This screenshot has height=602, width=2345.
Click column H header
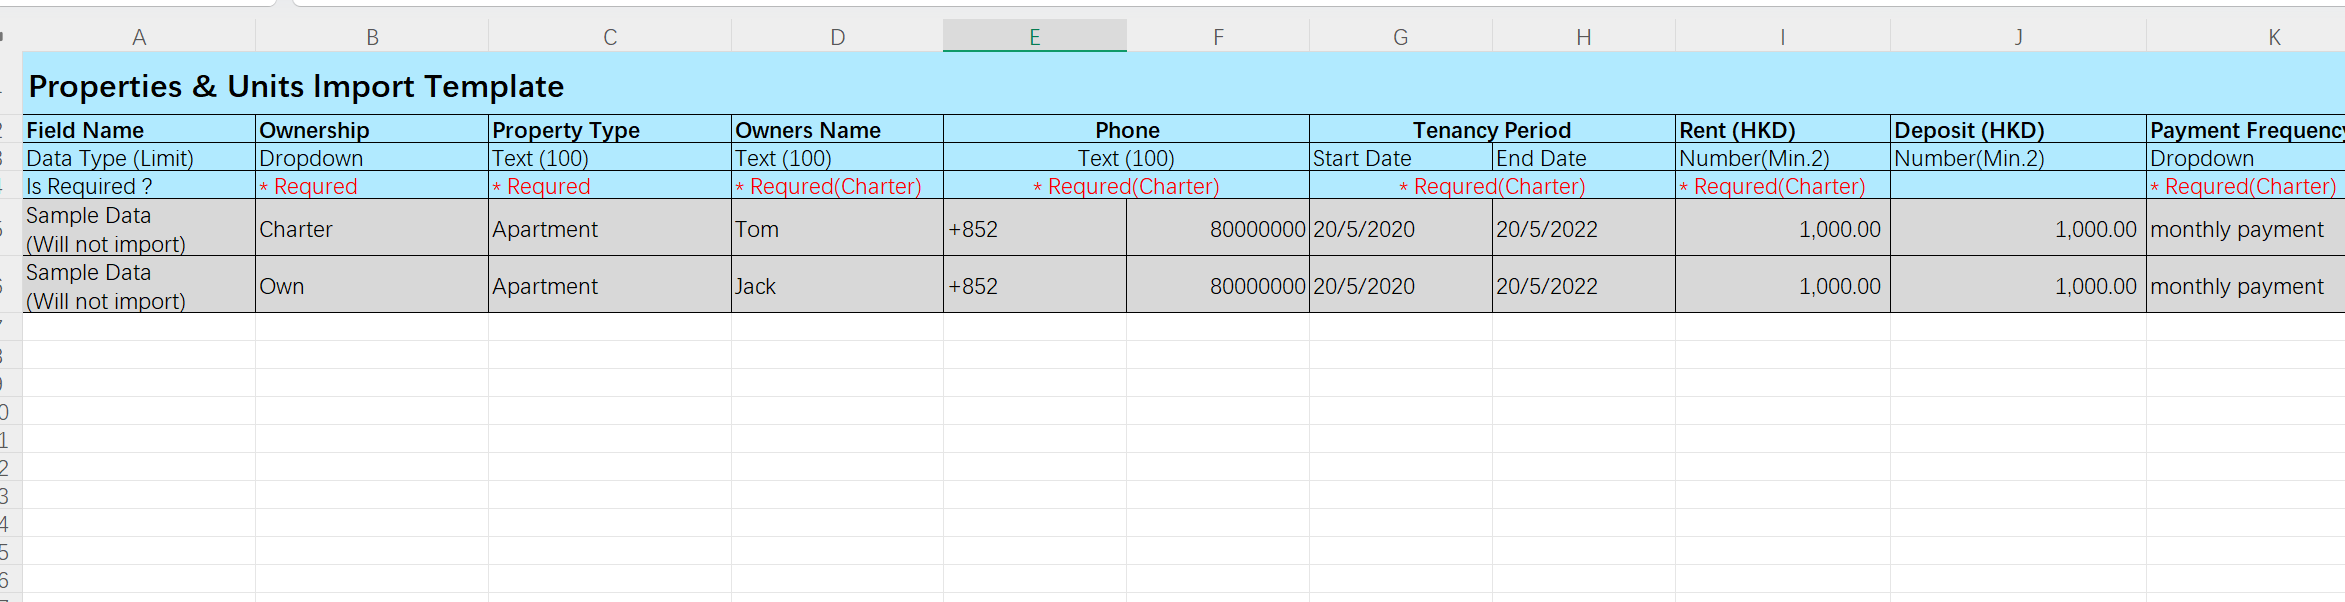[x=1583, y=37]
